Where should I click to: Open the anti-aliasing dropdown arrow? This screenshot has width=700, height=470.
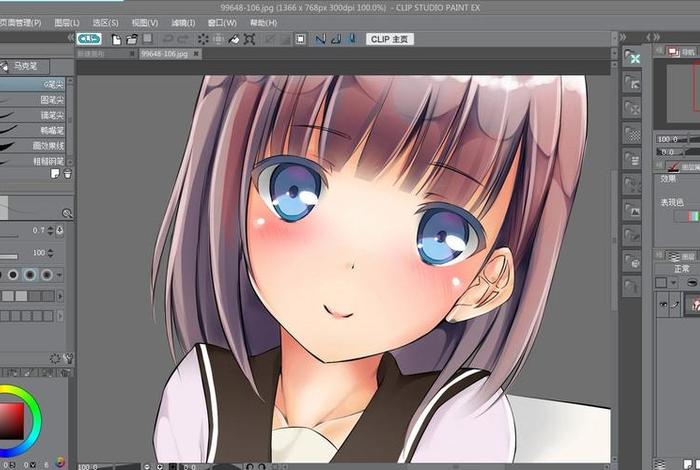coord(59,275)
